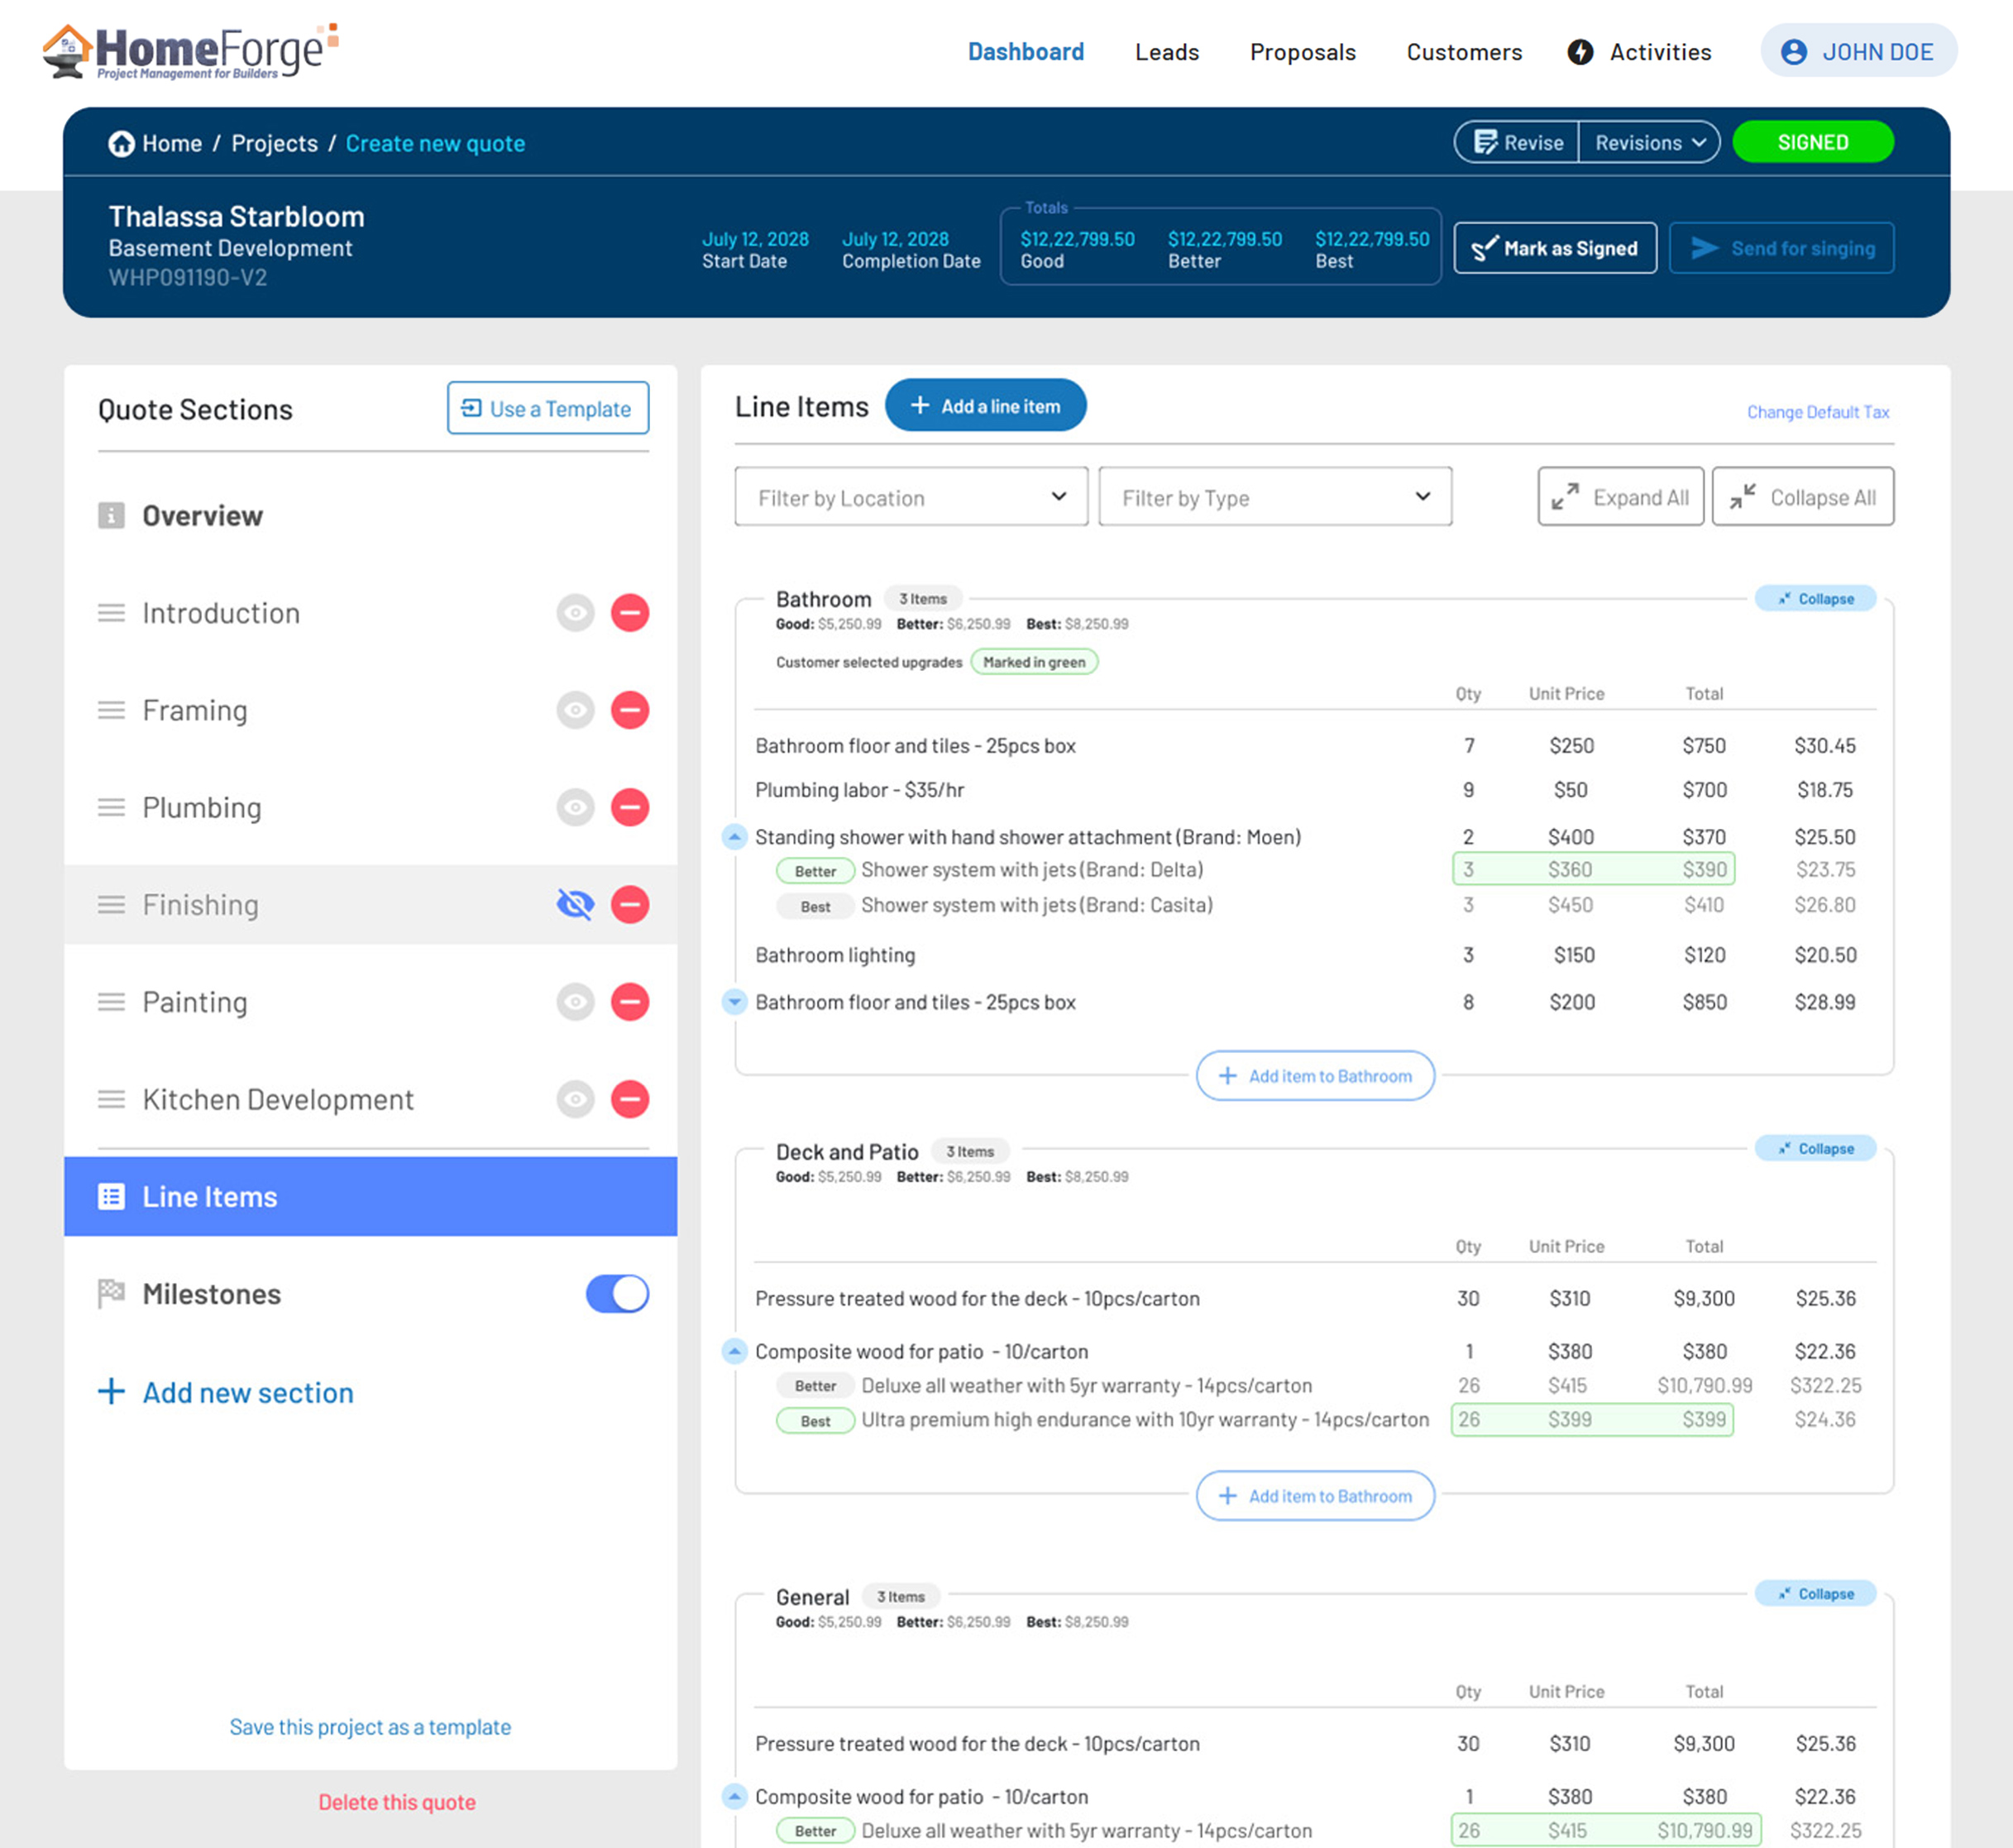
Task: Click Add item to Bathroom under Bathroom group
Action: pos(1314,1076)
